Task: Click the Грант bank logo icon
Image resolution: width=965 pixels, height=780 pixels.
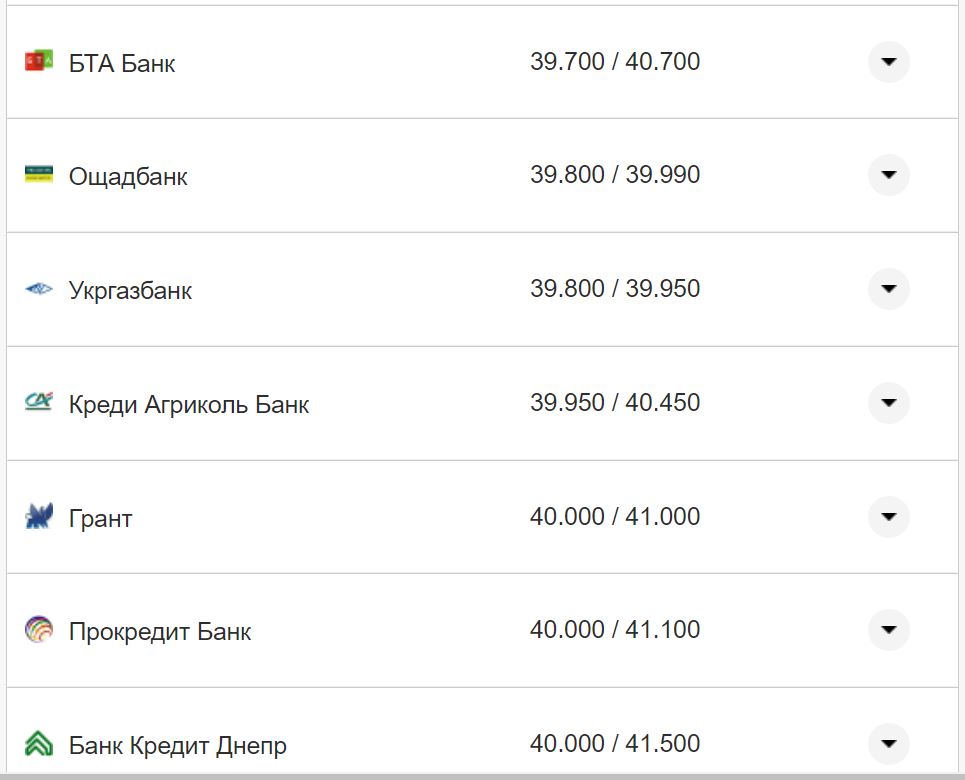Action: [38, 516]
